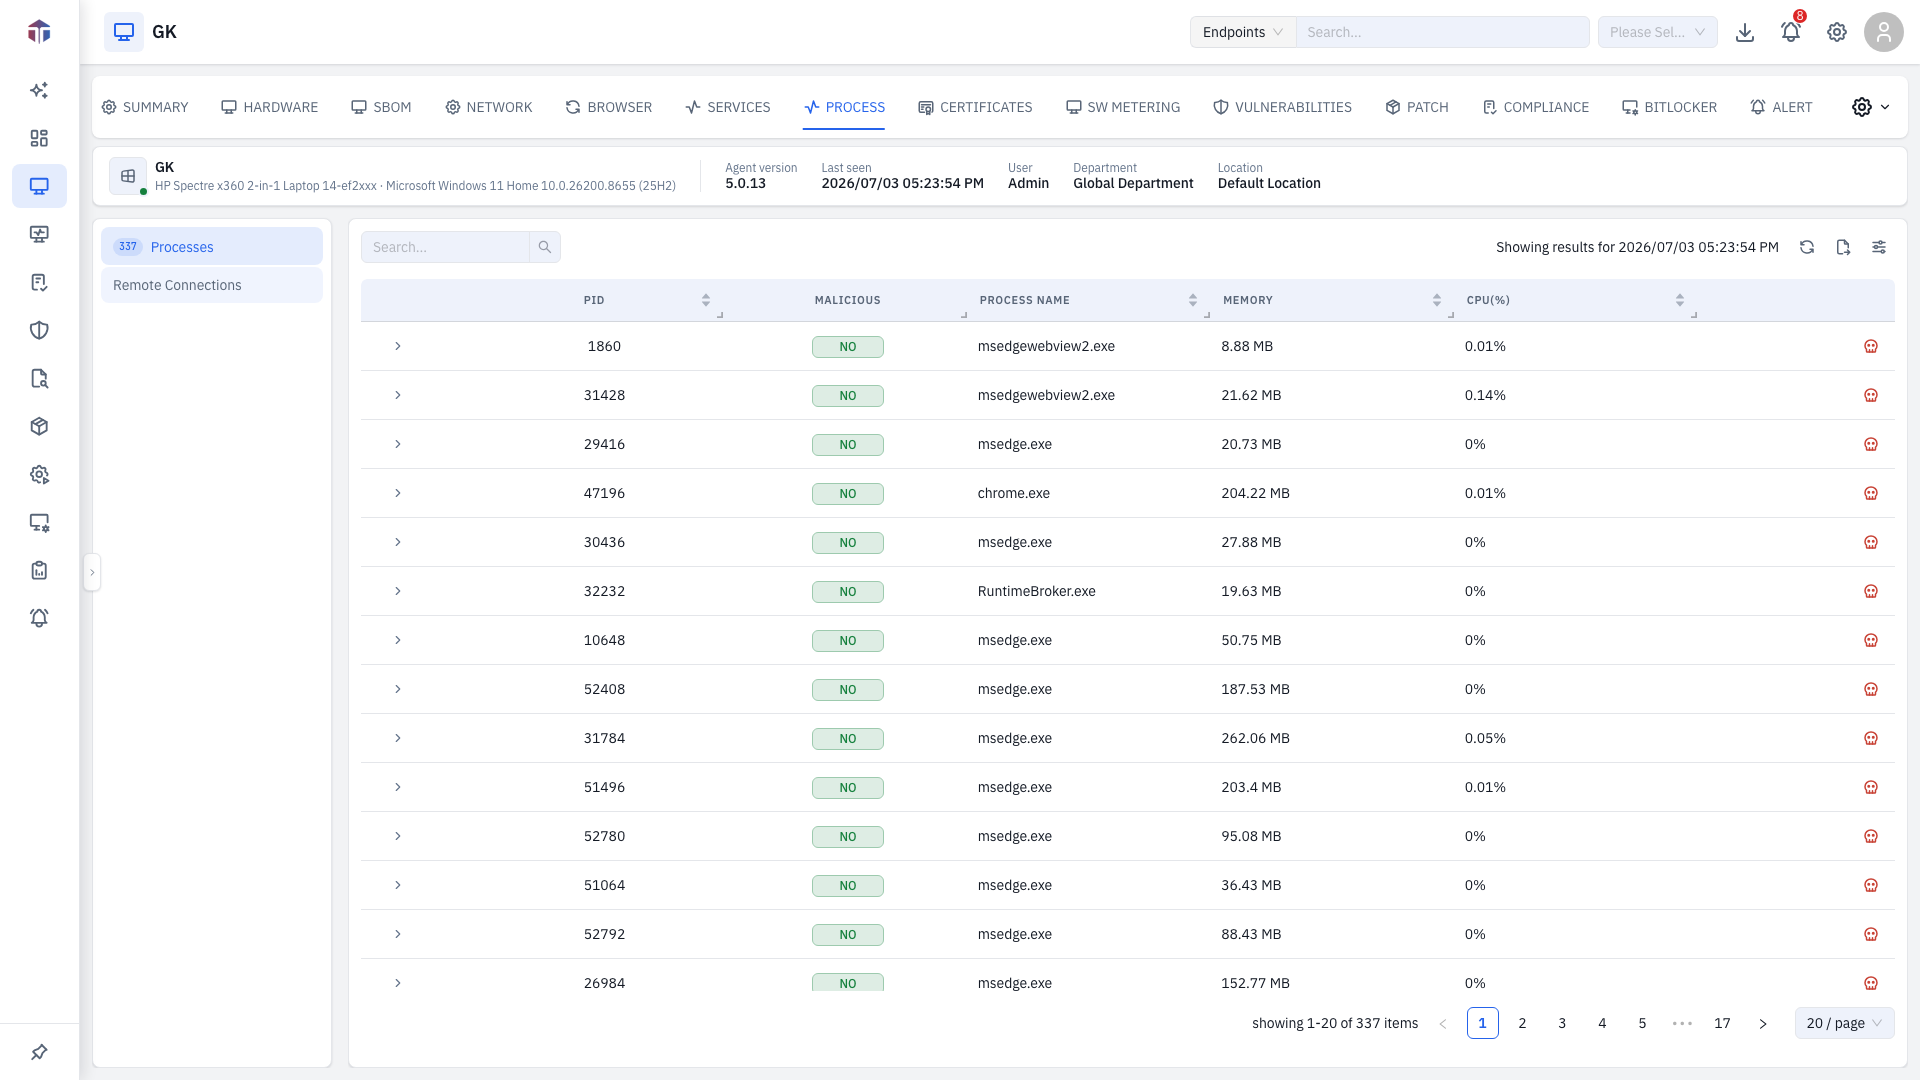Sort by Memory column
This screenshot has height=1080, width=1920.
pos(1437,300)
